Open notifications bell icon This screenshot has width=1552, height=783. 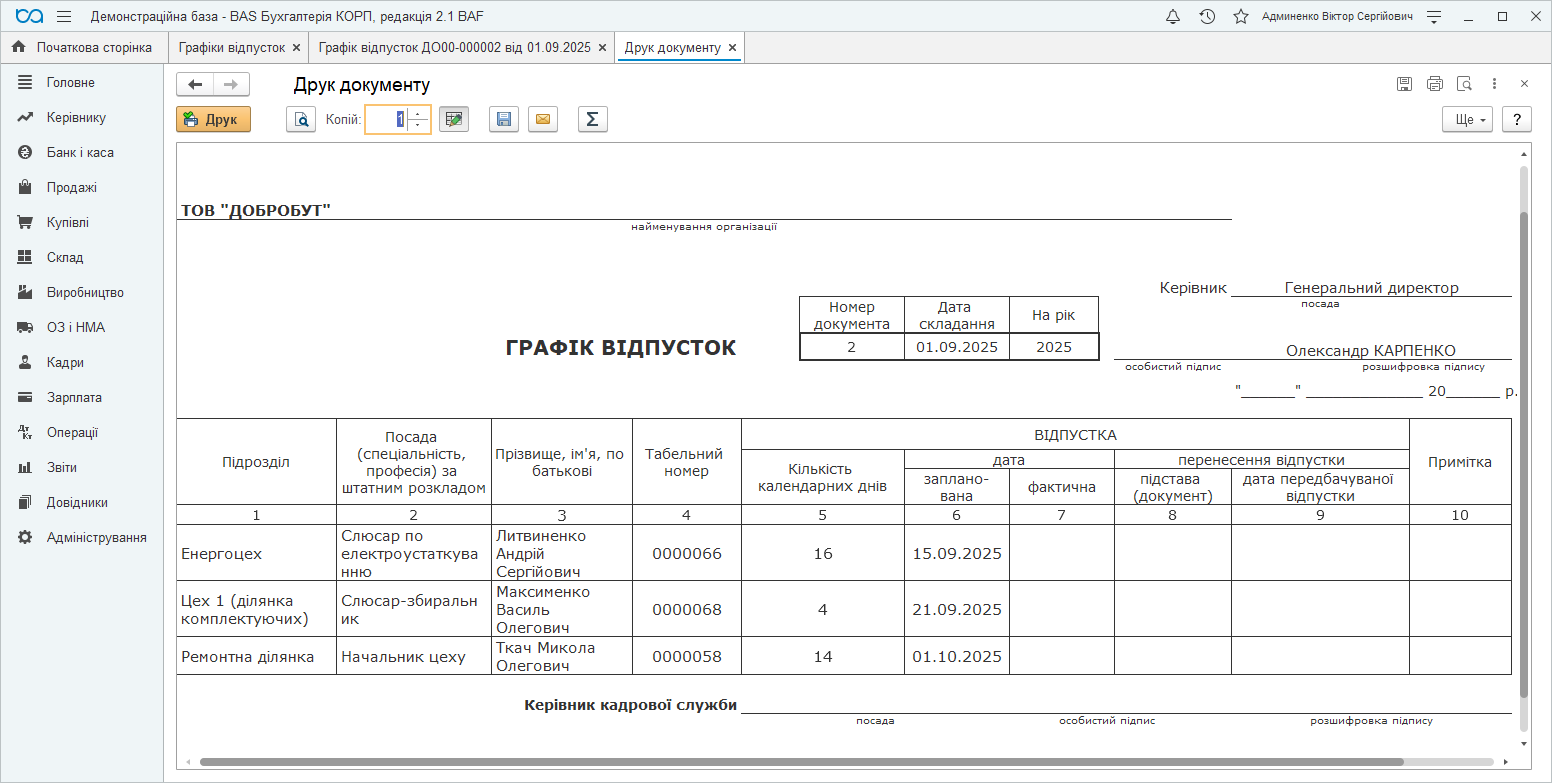pos(1173,17)
